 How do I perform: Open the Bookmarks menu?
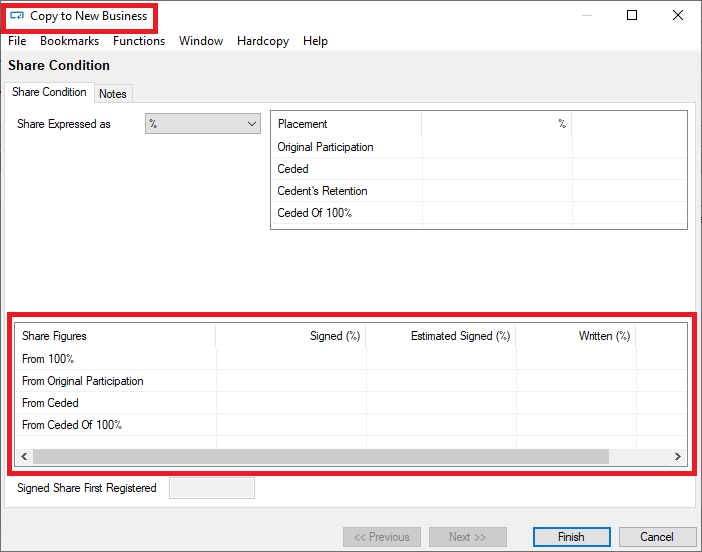[69, 41]
